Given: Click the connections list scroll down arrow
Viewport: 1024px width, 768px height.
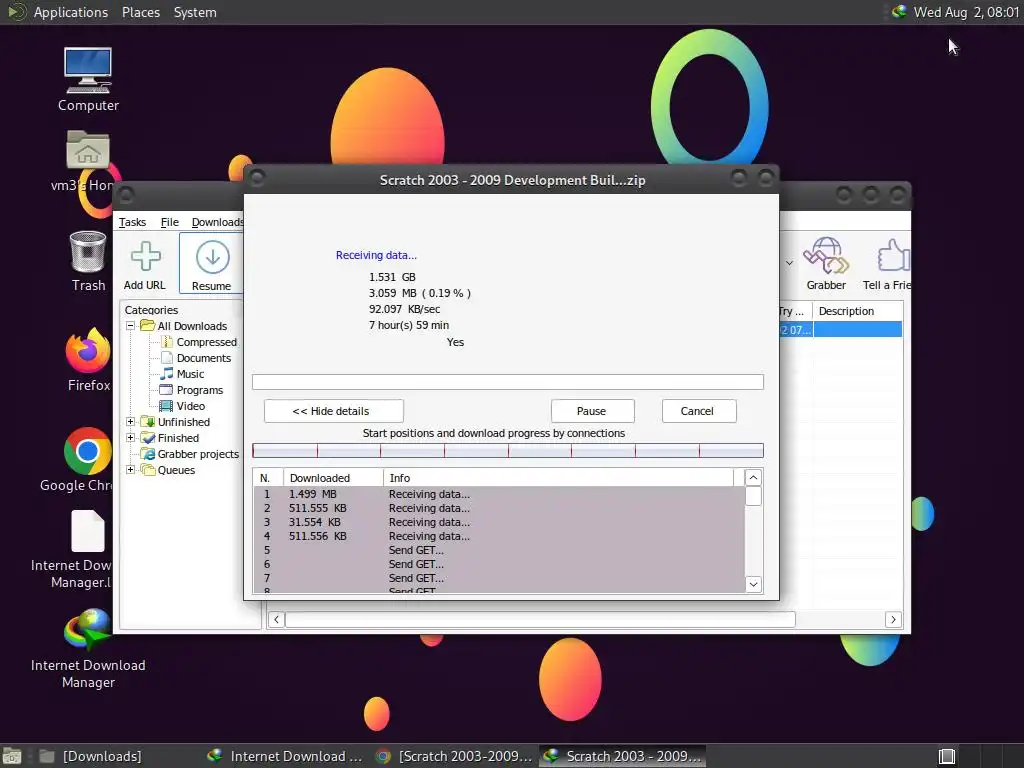Looking at the screenshot, I should (753, 584).
